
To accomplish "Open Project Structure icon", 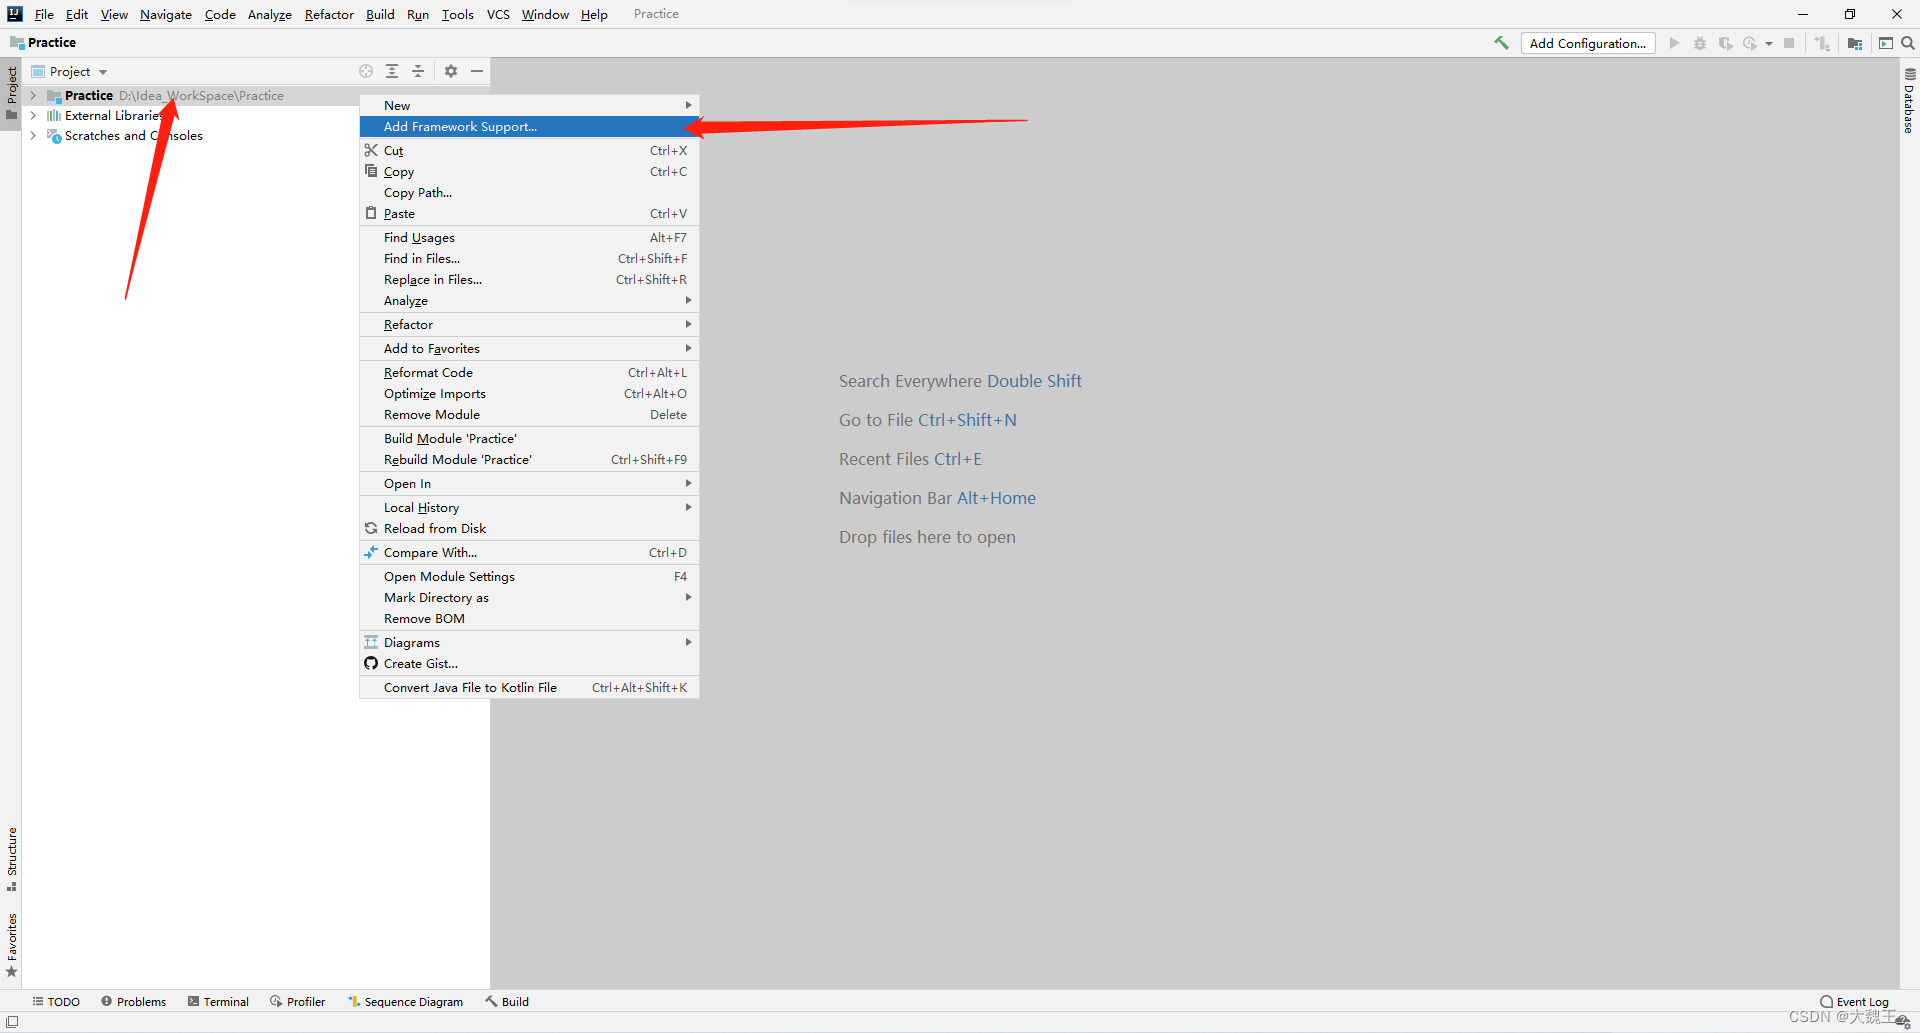I will (1855, 43).
